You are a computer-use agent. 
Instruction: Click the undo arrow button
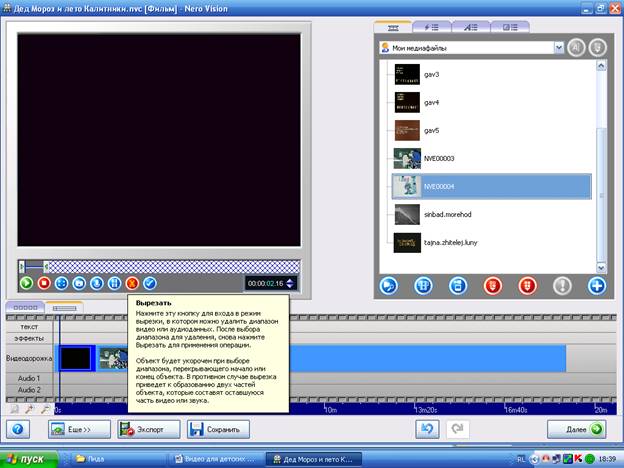click(427, 429)
